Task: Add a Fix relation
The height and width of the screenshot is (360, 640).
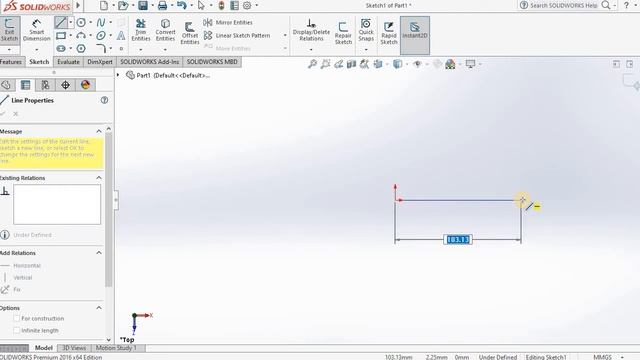Action: click(11, 289)
